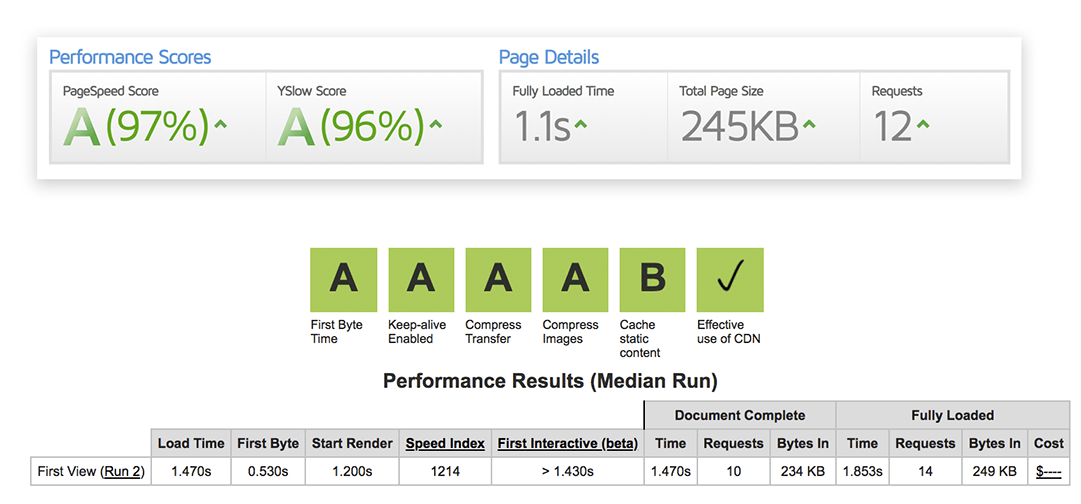Select the Compress Transfer grade A tile

[498, 279]
